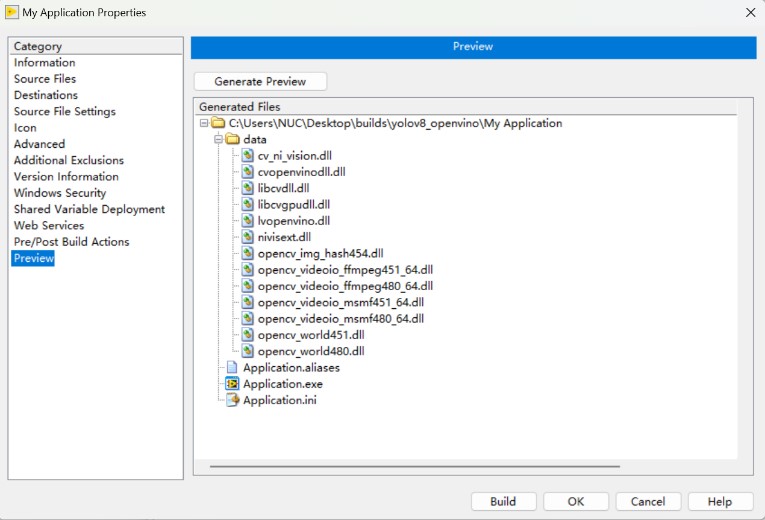This screenshot has height=520, width=765.
Task: Collapse the root My Application path node
Action: (204, 124)
